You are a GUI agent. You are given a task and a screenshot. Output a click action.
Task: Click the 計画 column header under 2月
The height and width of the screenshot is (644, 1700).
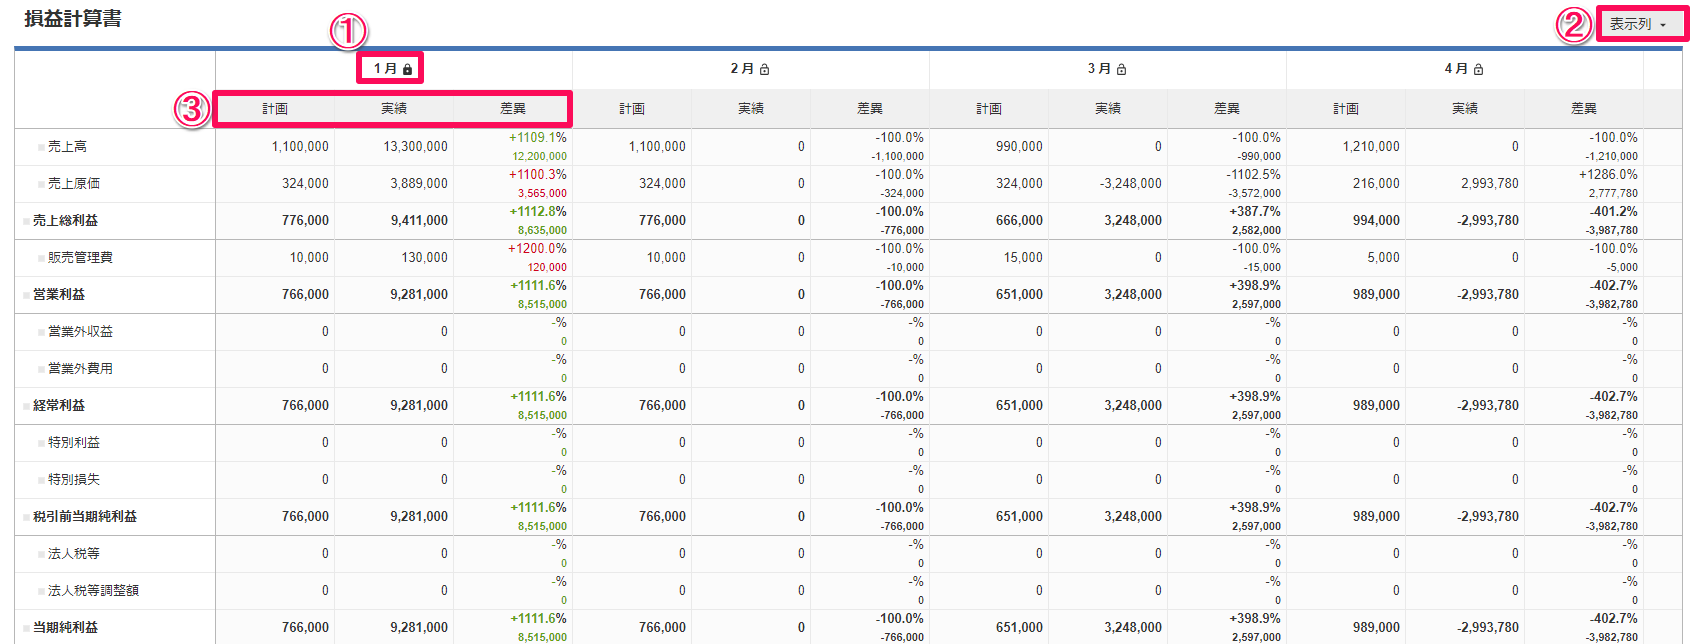[632, 109]
